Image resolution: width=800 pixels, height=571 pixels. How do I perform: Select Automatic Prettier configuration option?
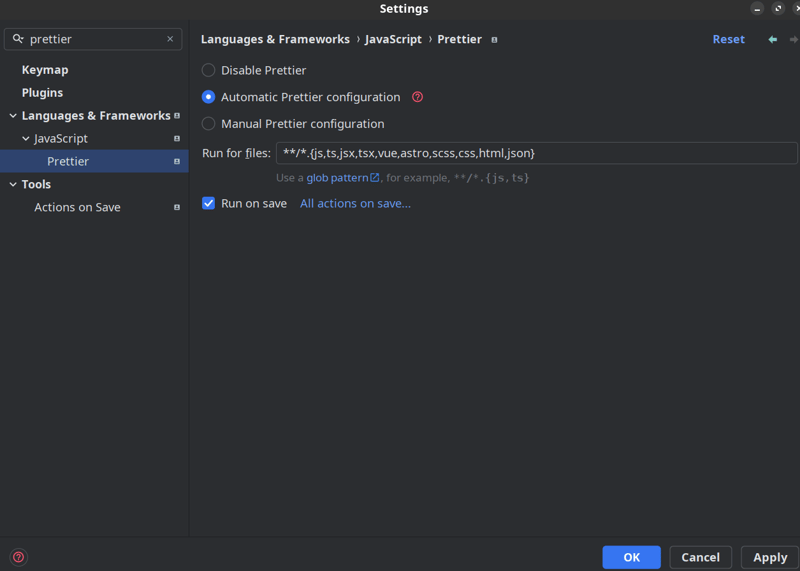(x=208, y=97)
